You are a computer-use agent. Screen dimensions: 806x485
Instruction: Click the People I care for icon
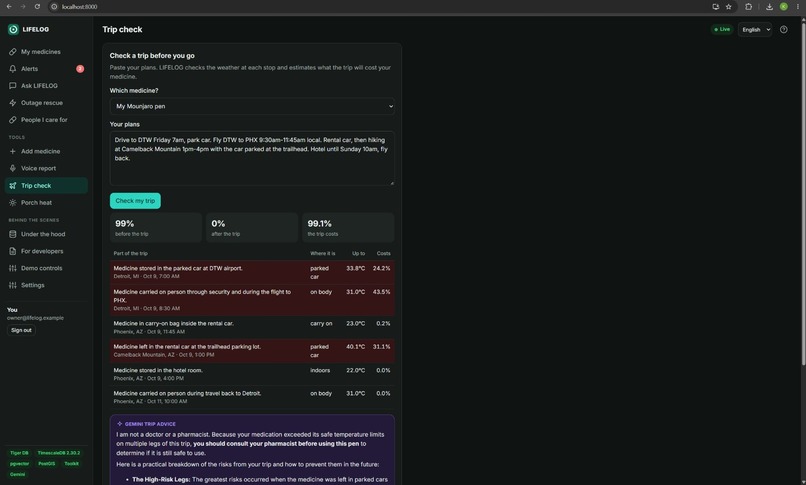pos(13,120)
